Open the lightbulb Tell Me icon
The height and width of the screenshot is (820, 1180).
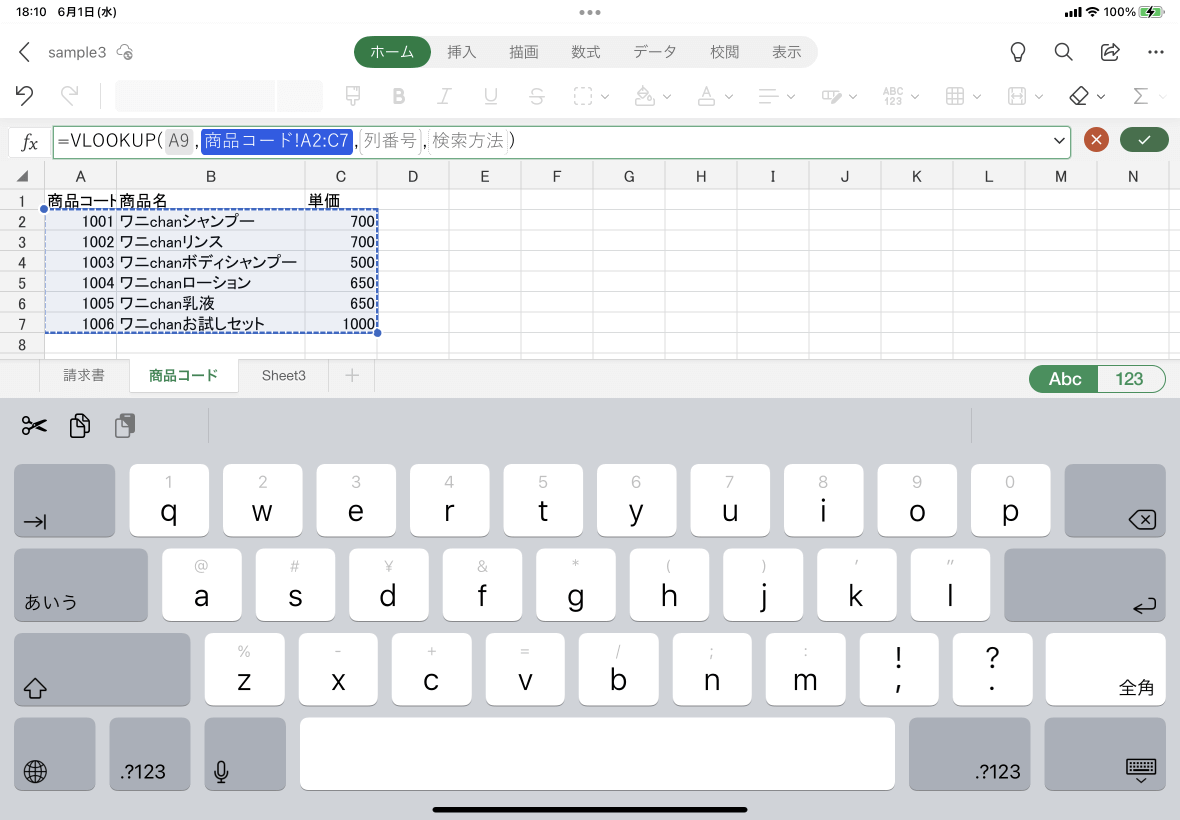[x=1017, y=52]
